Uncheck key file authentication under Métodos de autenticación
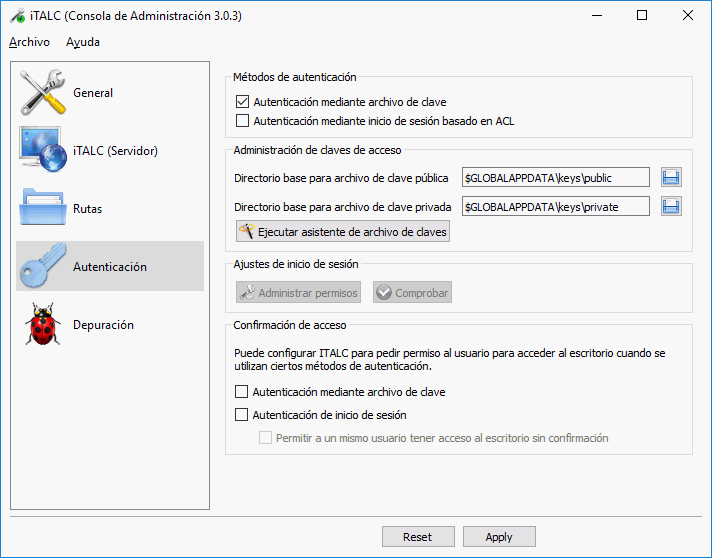 pos(242,102)
